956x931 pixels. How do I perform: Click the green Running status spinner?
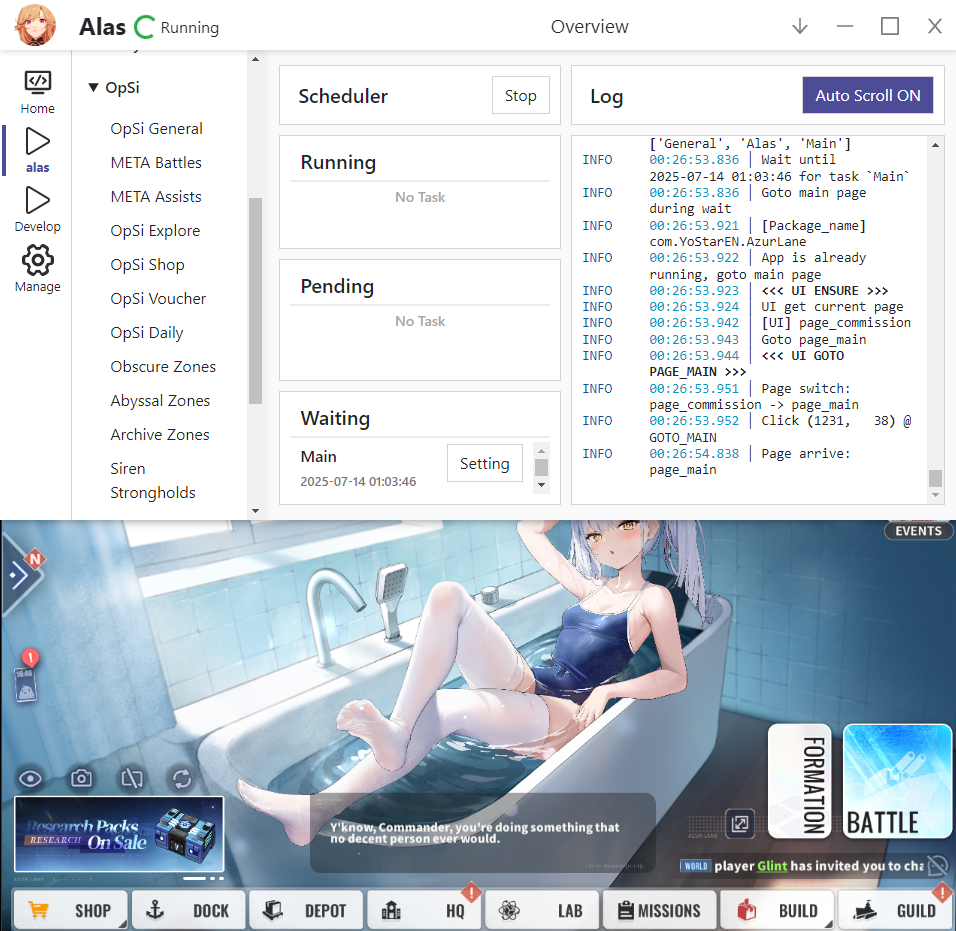click(x=144, y=27)
